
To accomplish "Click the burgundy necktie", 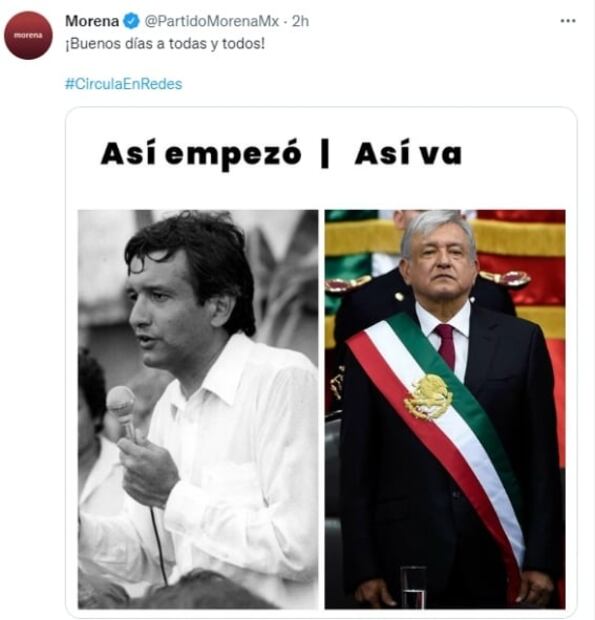I will point(446,344).
